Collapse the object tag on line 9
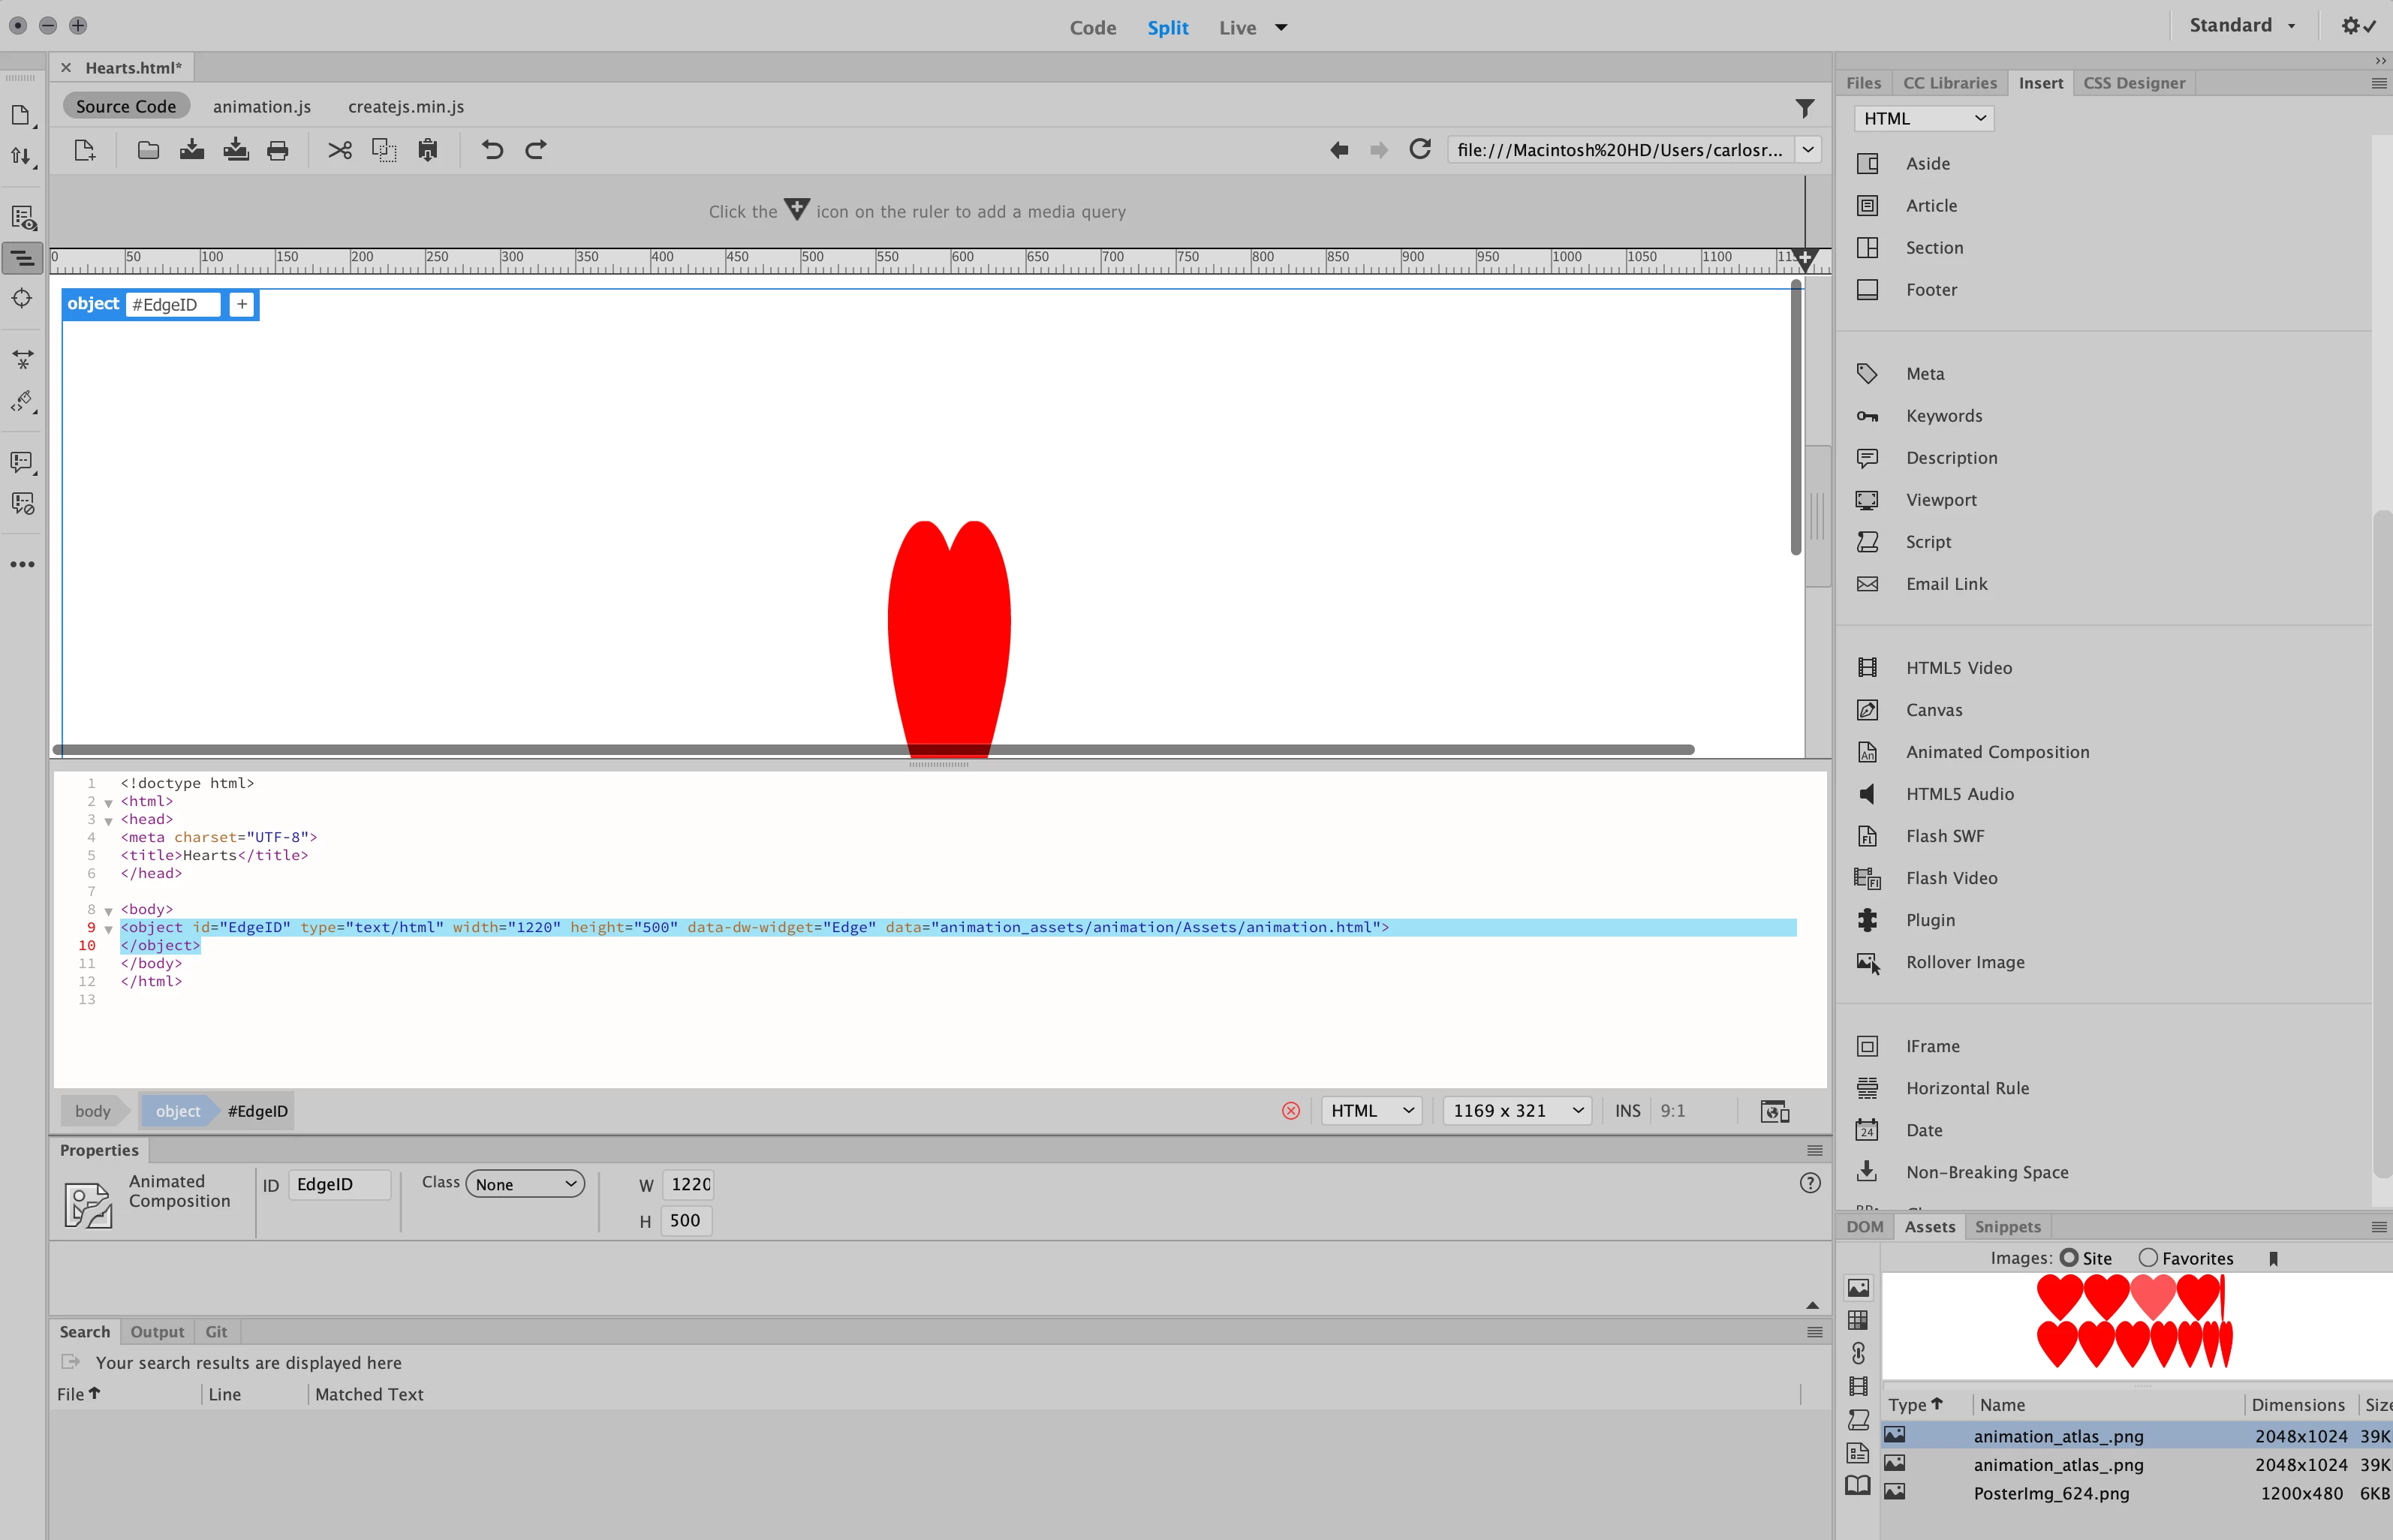 [x=108, y=929]
